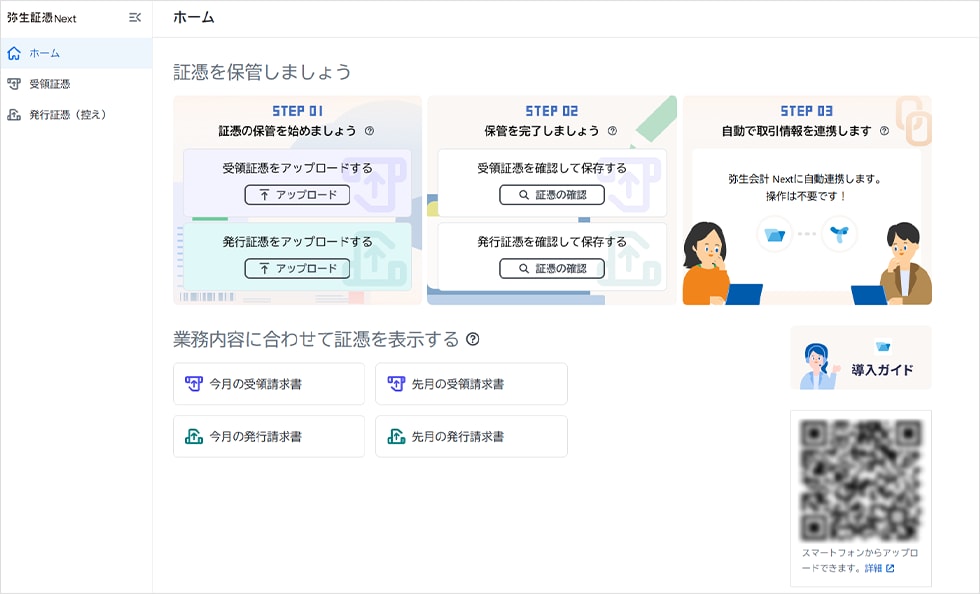Click the help icon beside 自動で取引情報を連携します
The image size is (980, 594).
[884, 131]
